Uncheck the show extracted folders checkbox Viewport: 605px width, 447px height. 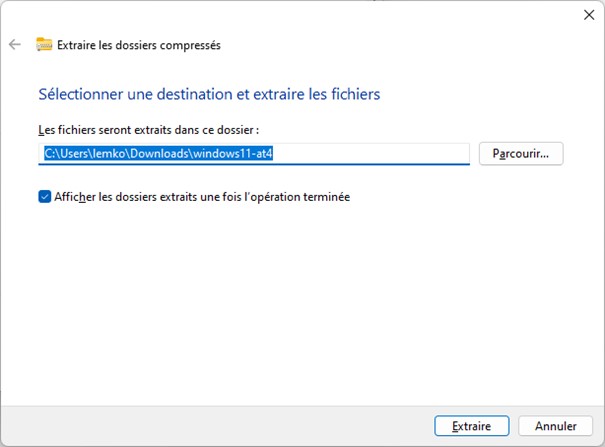pyautogui.click(x=45, y=197)
